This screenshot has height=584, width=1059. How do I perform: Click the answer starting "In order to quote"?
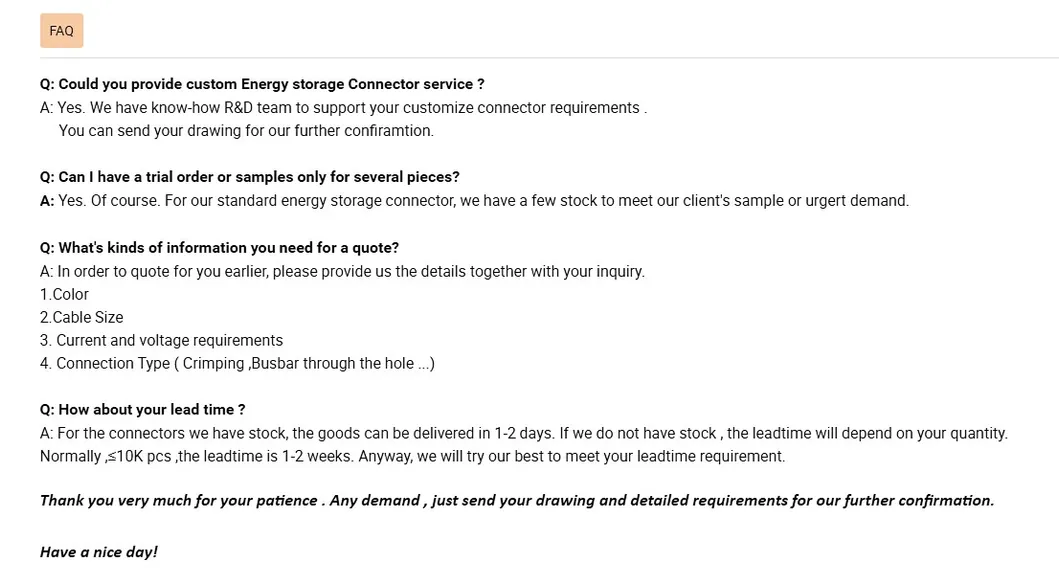(342, 271)
